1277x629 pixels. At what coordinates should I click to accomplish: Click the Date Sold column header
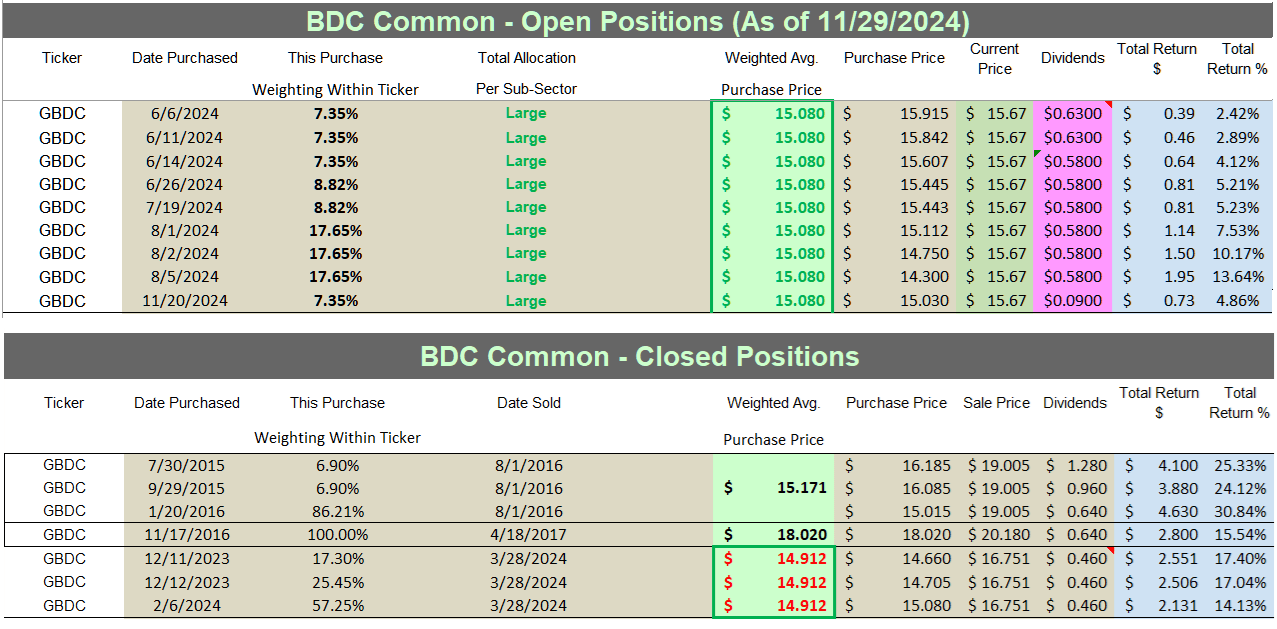[x=529, y=403]
